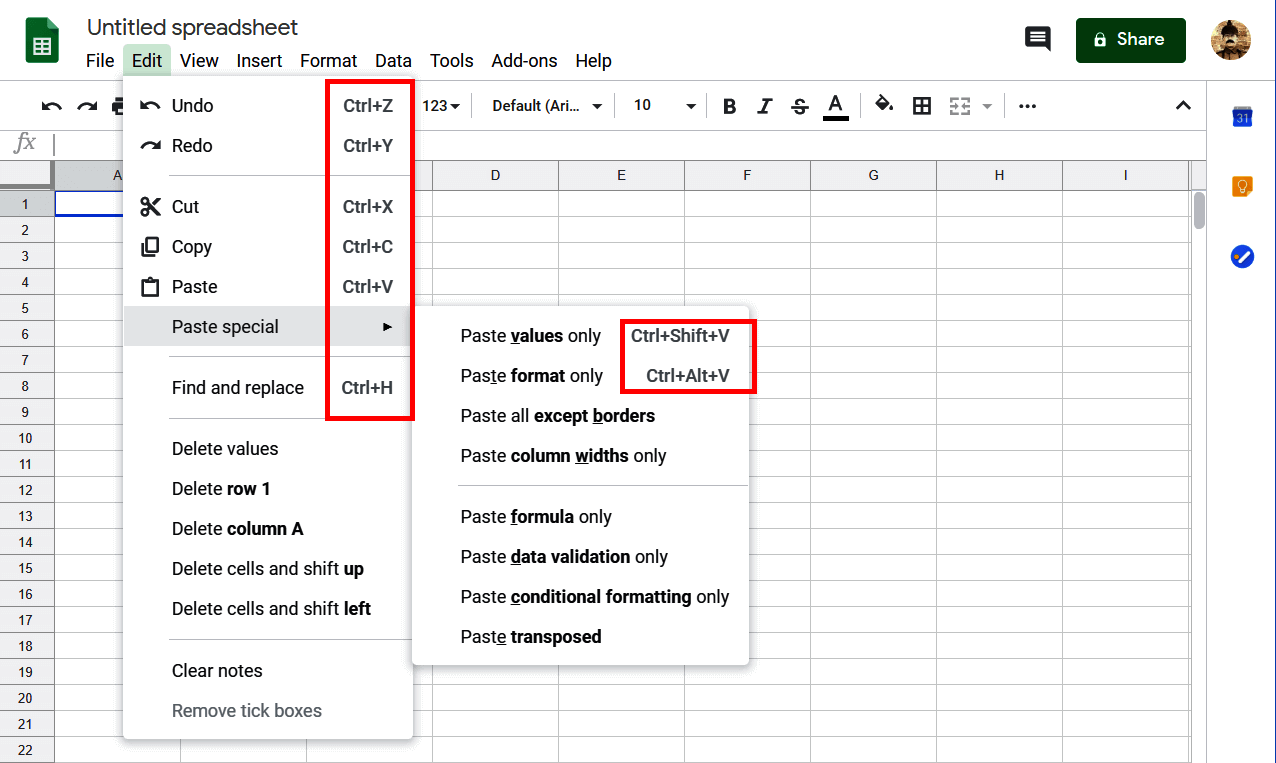Image resolution: width=1276 pixels, height=763 pixels.
Task: Click the Undo icon in the toolbar
Action: 51,105
